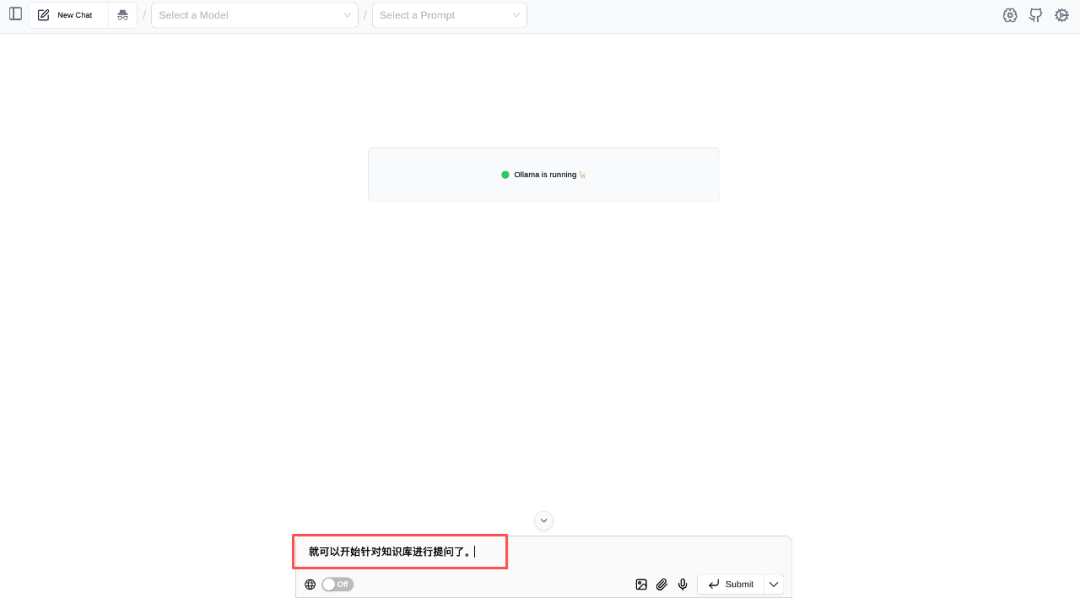Toggle the Off switch near the globe
1080x598 pixels.
point(337,584)
